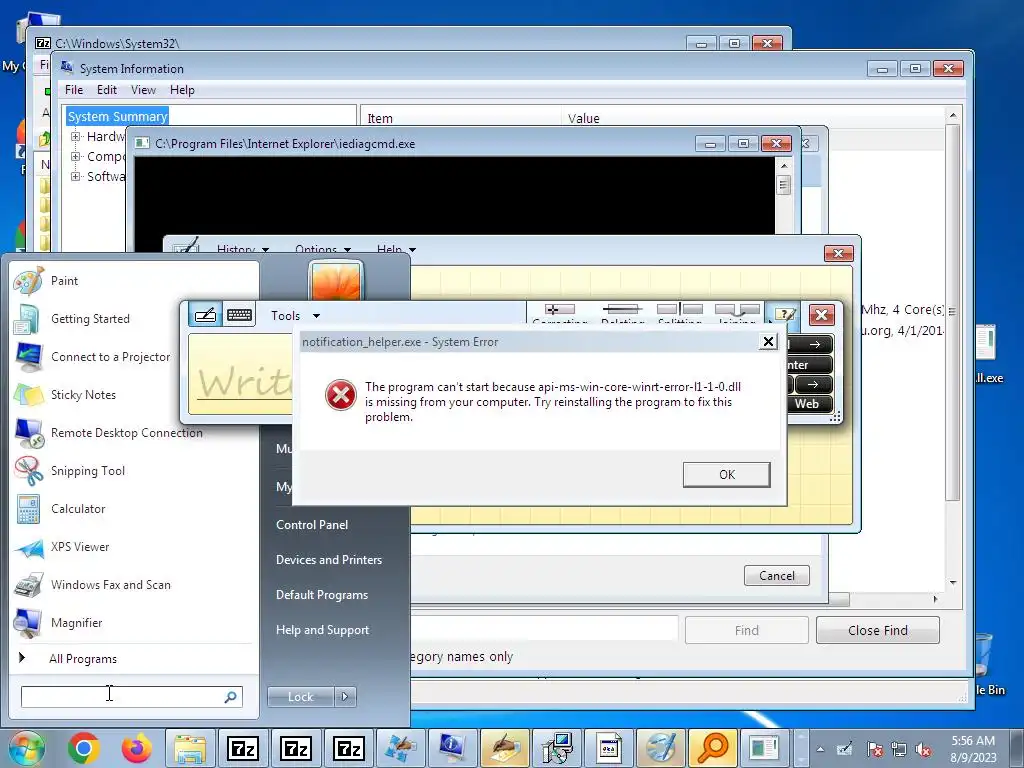Open Windows Explorer from the taskbar

[x=189, y=748]
